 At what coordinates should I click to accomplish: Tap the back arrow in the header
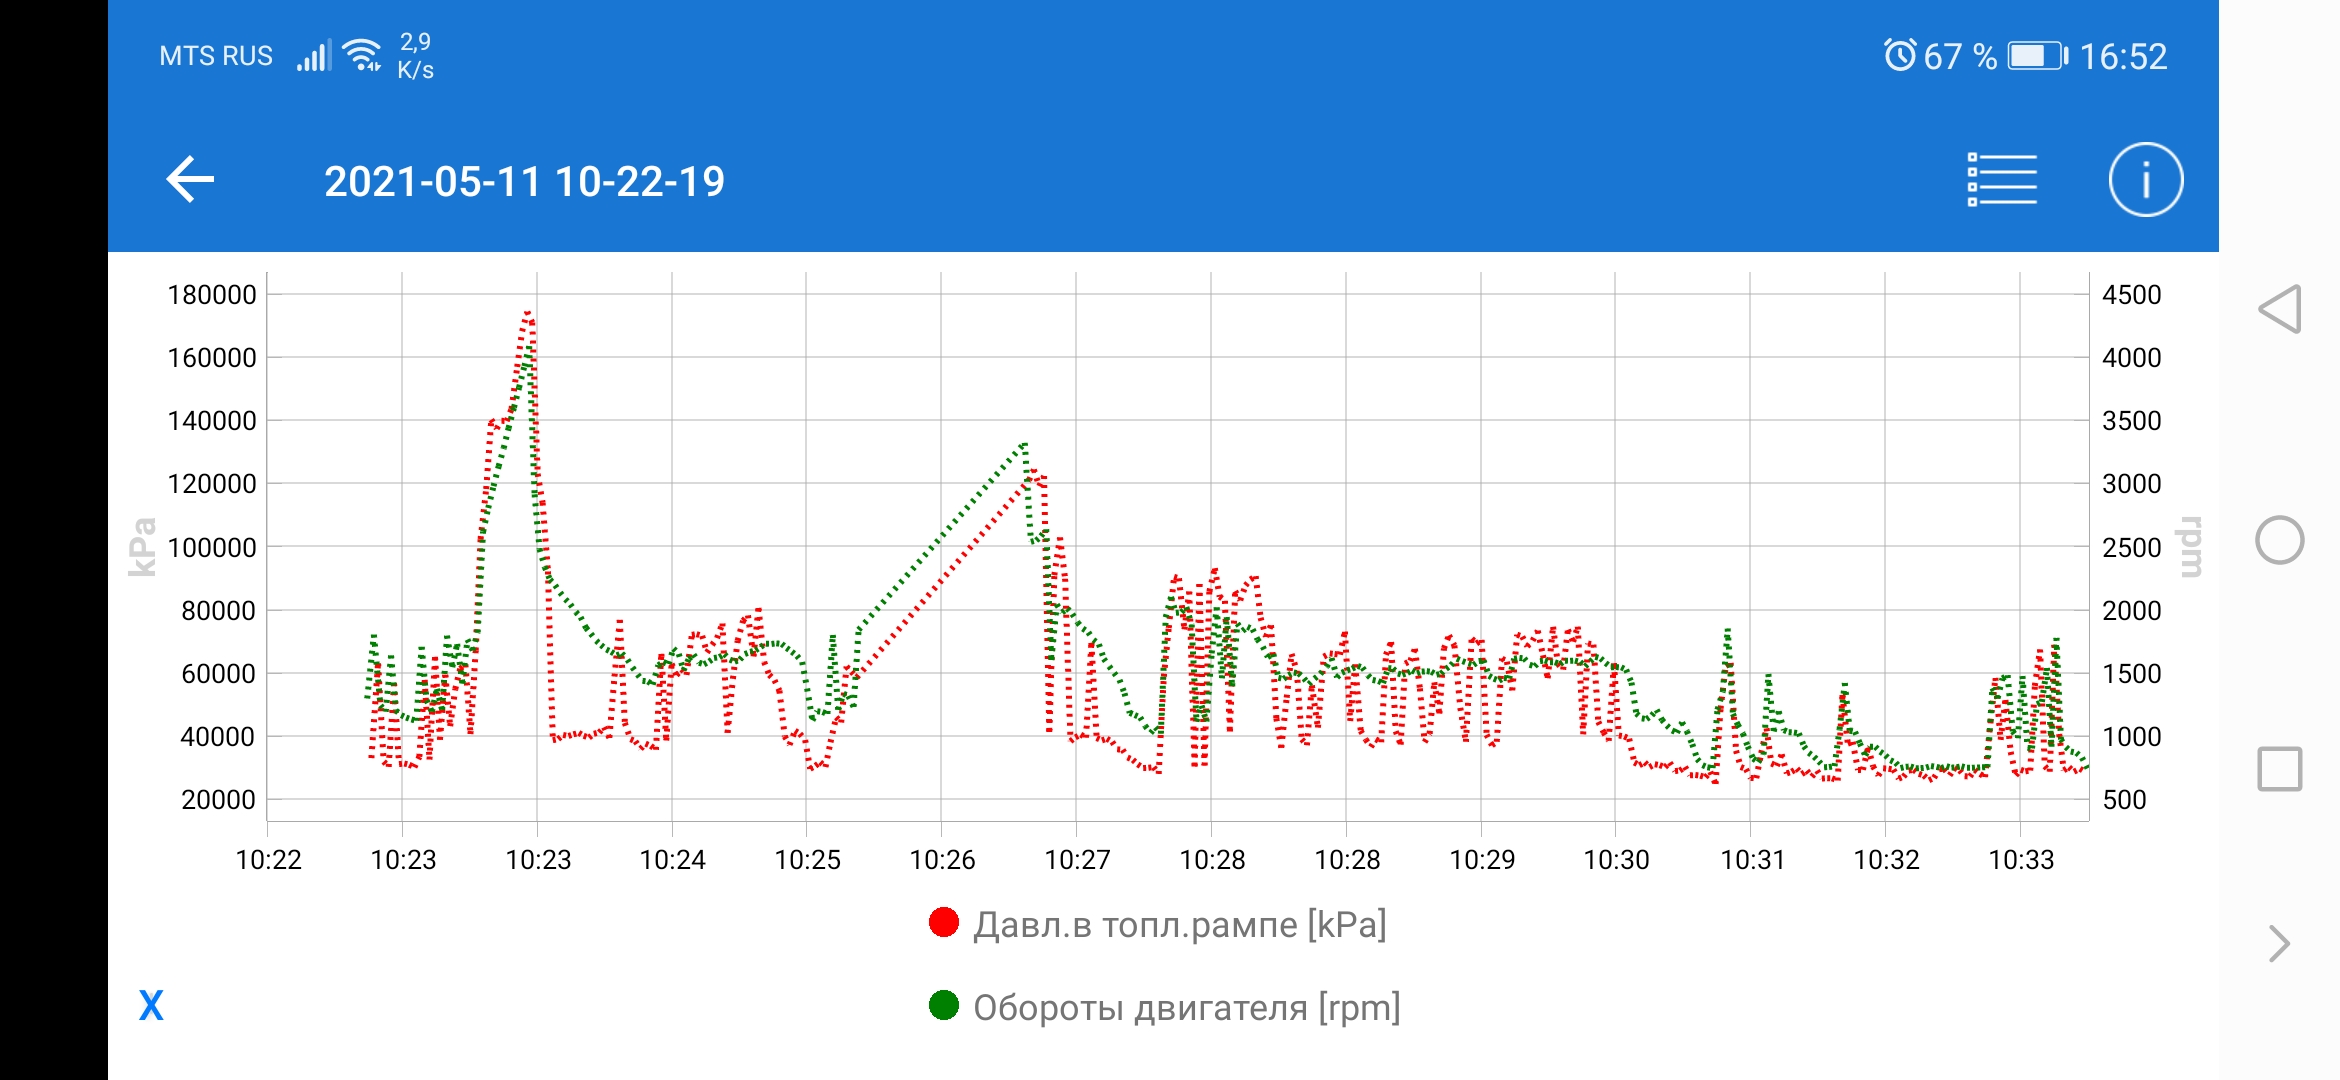pos(190,180)
